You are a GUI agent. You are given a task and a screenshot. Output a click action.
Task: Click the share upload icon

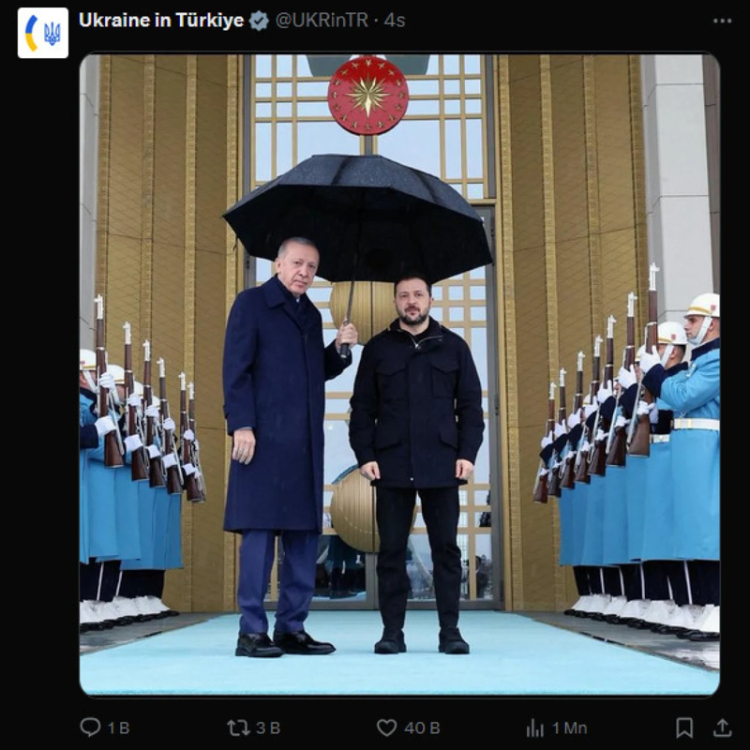pos(722,728)
